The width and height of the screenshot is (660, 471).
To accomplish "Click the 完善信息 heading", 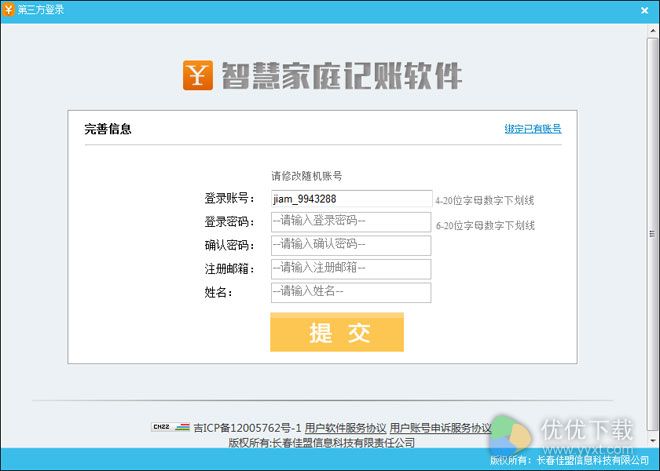I will (108, 129).
